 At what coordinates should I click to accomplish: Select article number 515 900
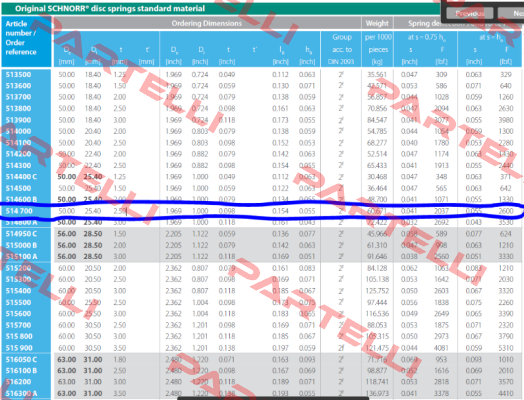click(19, 348)
